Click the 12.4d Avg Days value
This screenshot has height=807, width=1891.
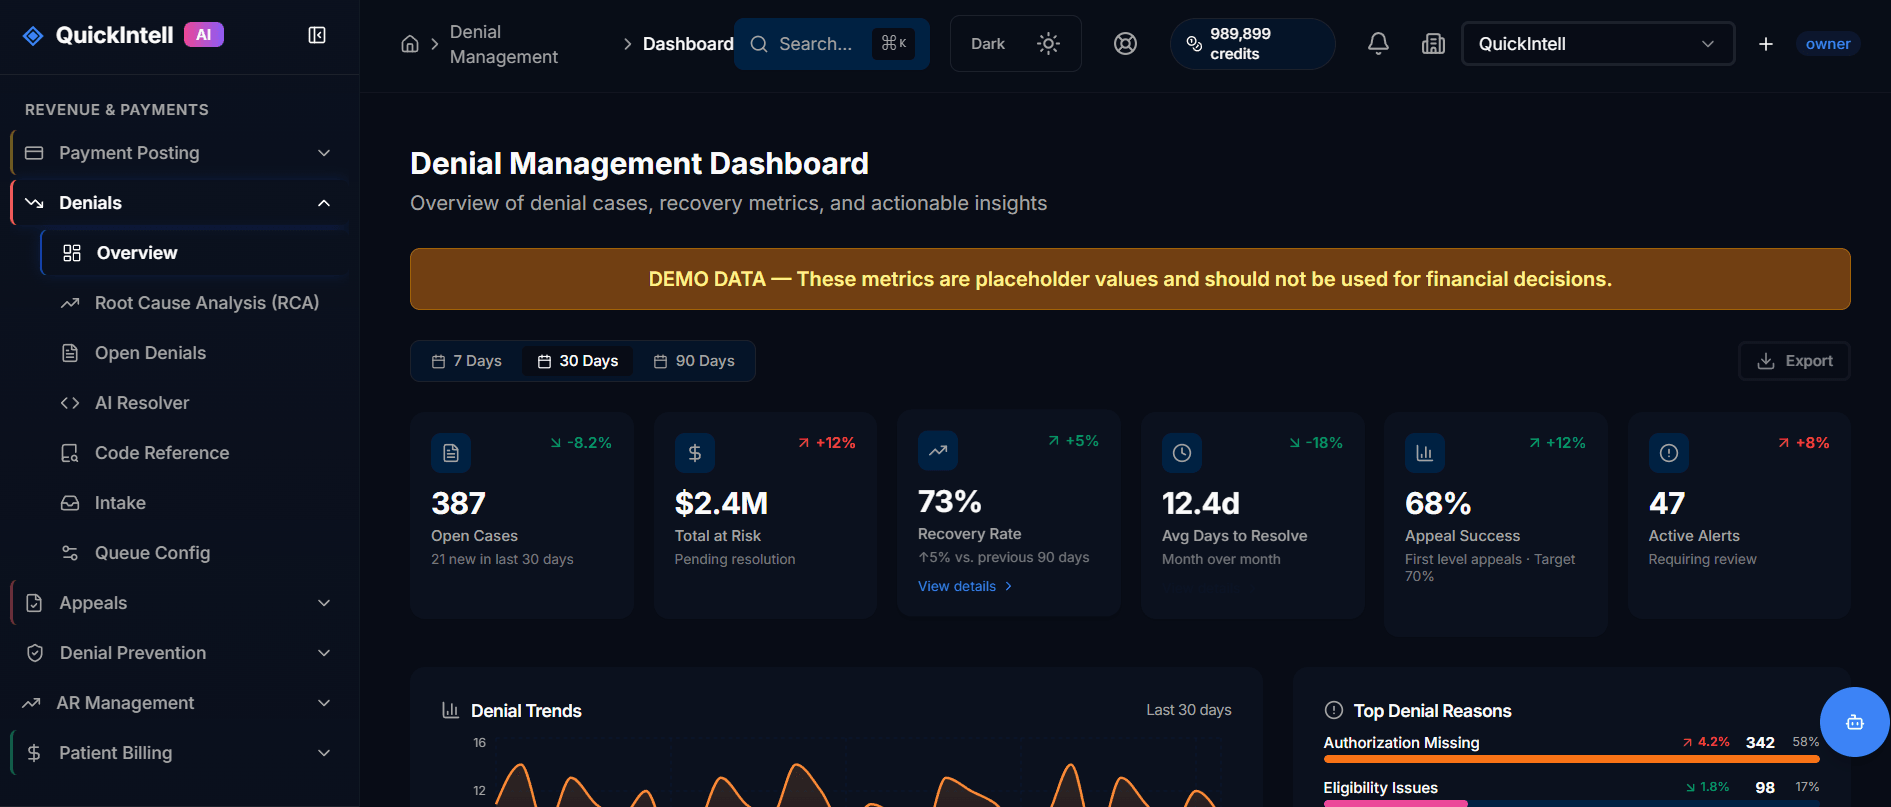click(x=1201, y=503)
